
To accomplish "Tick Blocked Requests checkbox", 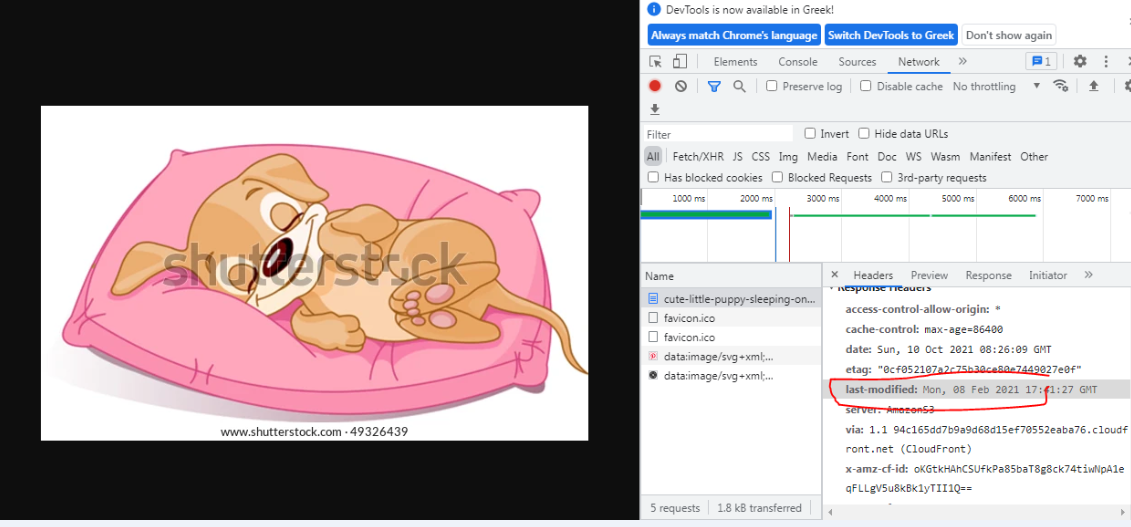I will [x=778, y=177].
